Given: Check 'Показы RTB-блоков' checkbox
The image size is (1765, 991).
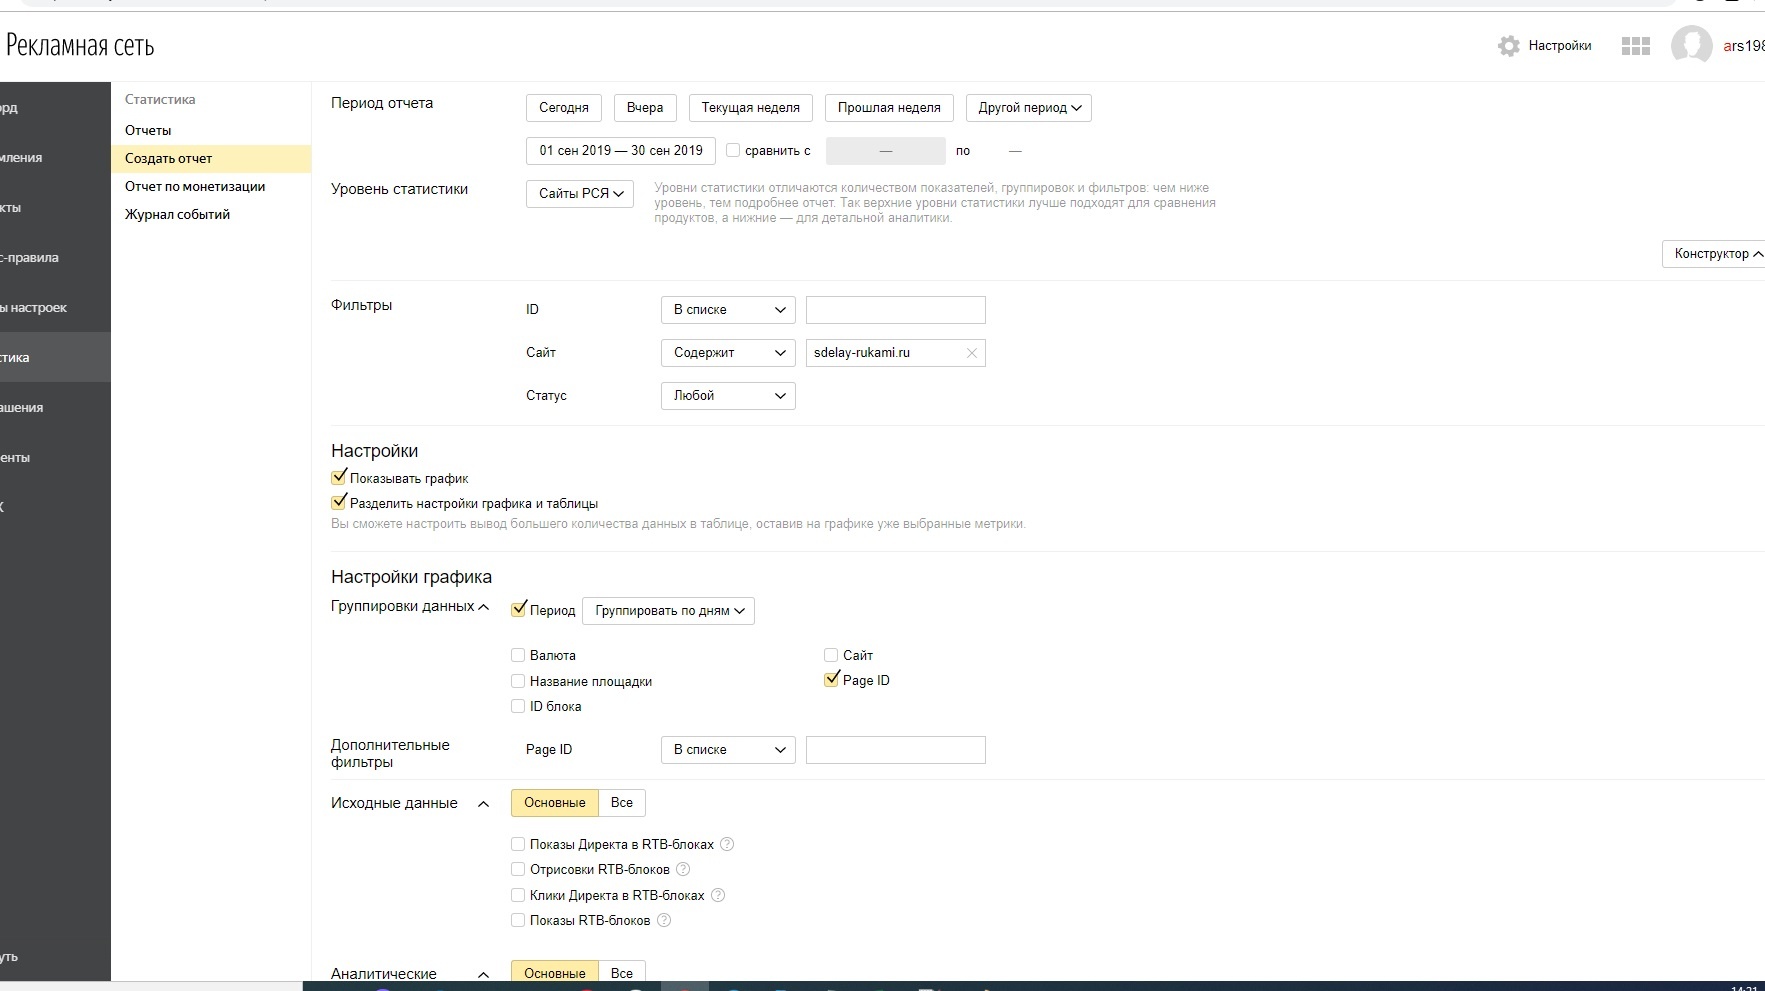Looking at the screenshot, I should coord(518,920).
